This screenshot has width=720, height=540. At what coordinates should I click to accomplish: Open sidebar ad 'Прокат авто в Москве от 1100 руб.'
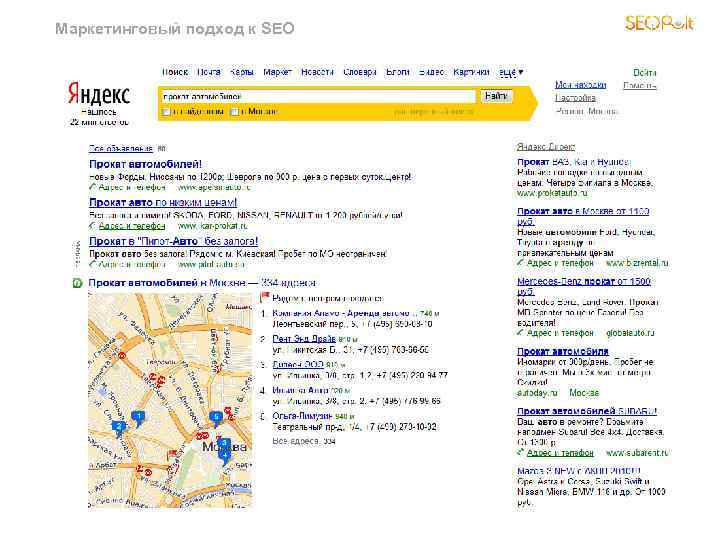[x=583, y=216]
